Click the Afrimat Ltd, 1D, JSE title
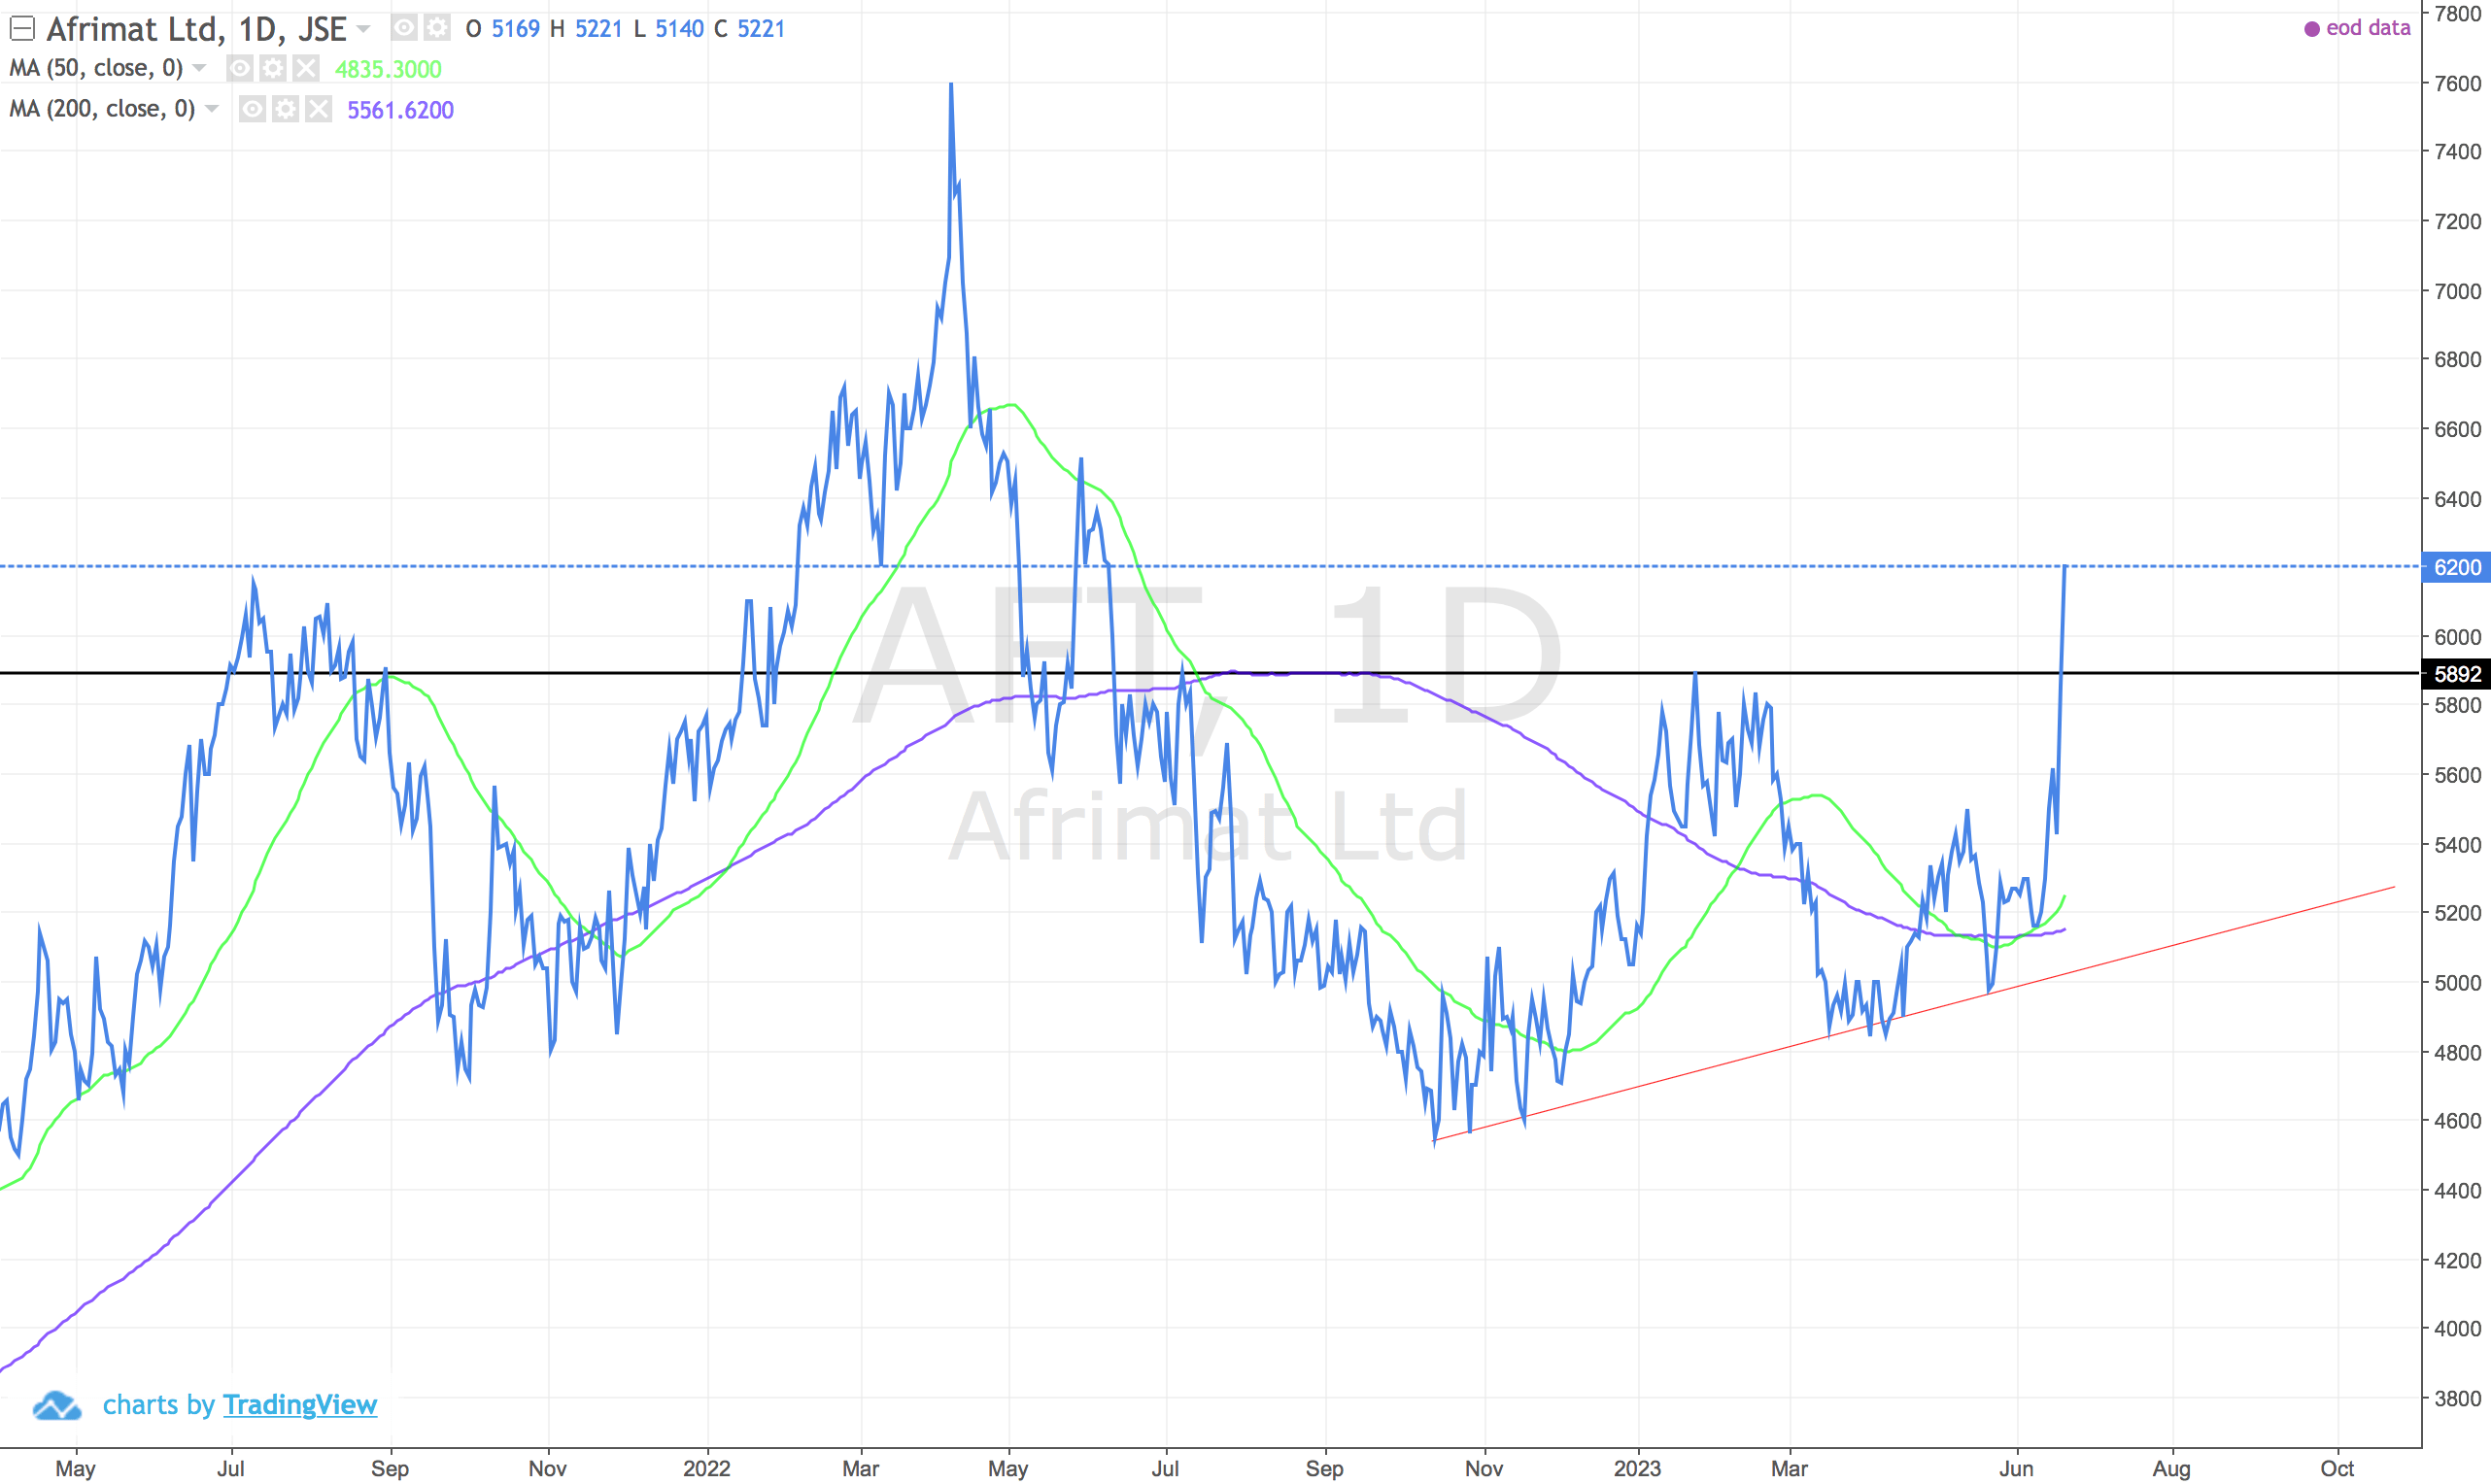 point(196,29)
